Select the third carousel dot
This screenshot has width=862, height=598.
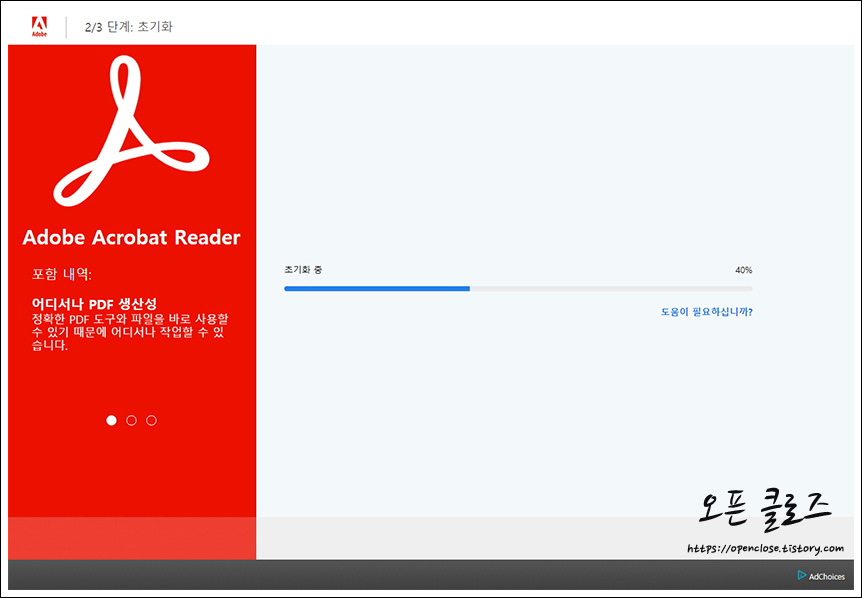pos(151,420)
